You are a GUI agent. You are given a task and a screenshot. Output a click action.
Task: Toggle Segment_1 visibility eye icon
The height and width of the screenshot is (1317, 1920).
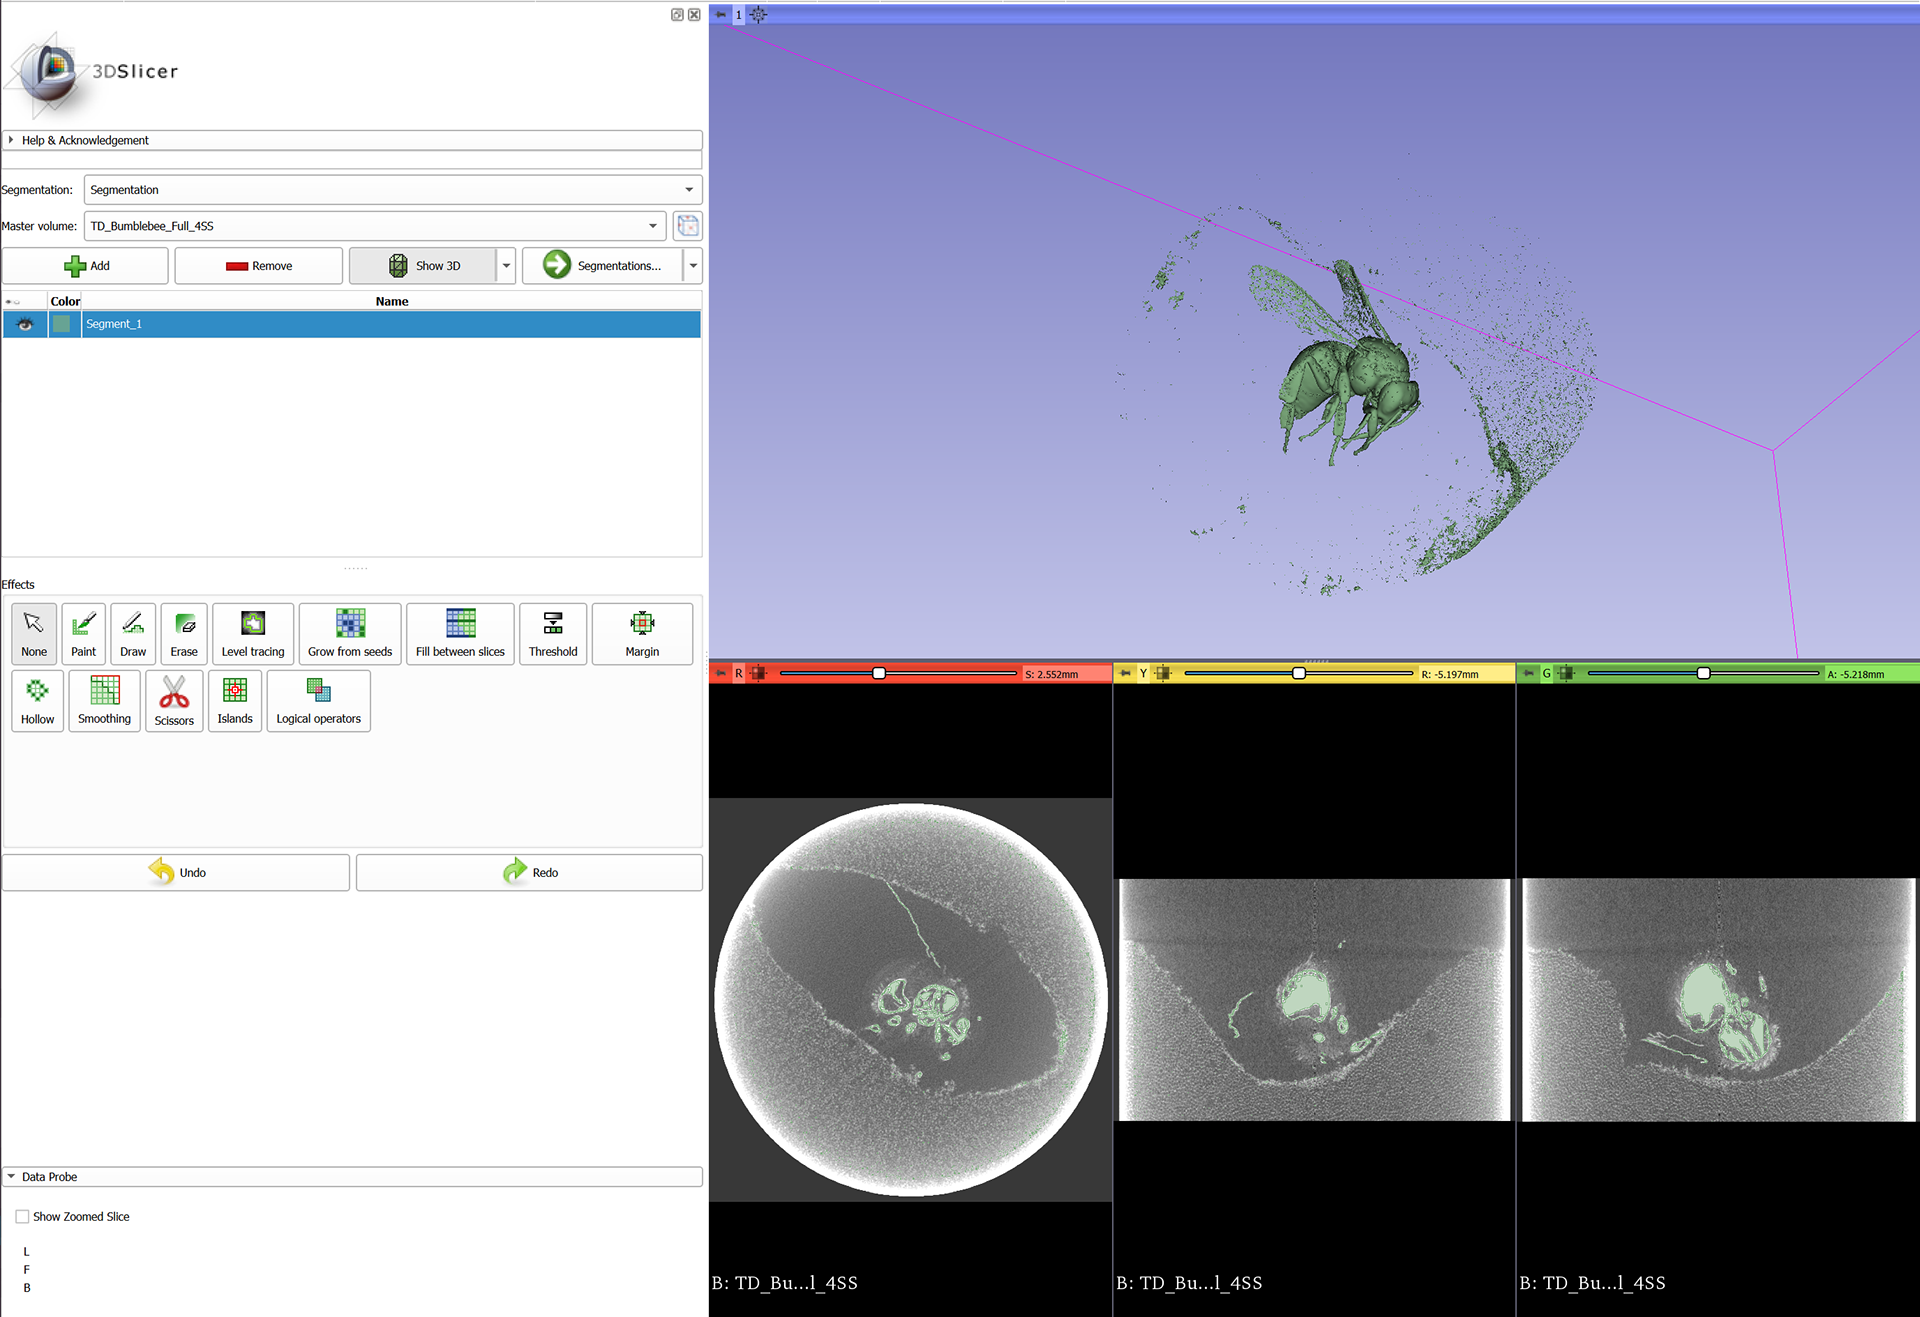coord(25,324)
